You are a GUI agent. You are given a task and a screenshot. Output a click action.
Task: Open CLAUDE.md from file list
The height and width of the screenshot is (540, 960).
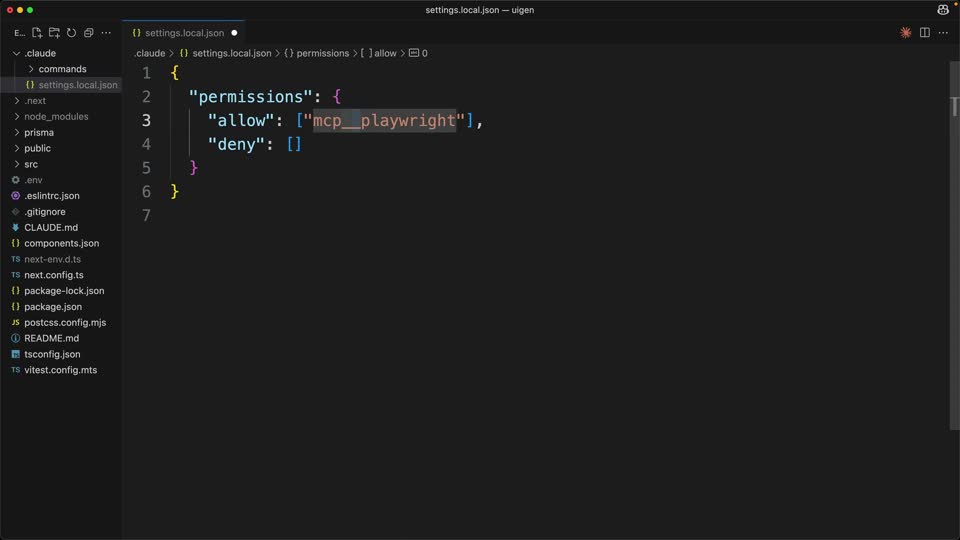click(51, 227)
